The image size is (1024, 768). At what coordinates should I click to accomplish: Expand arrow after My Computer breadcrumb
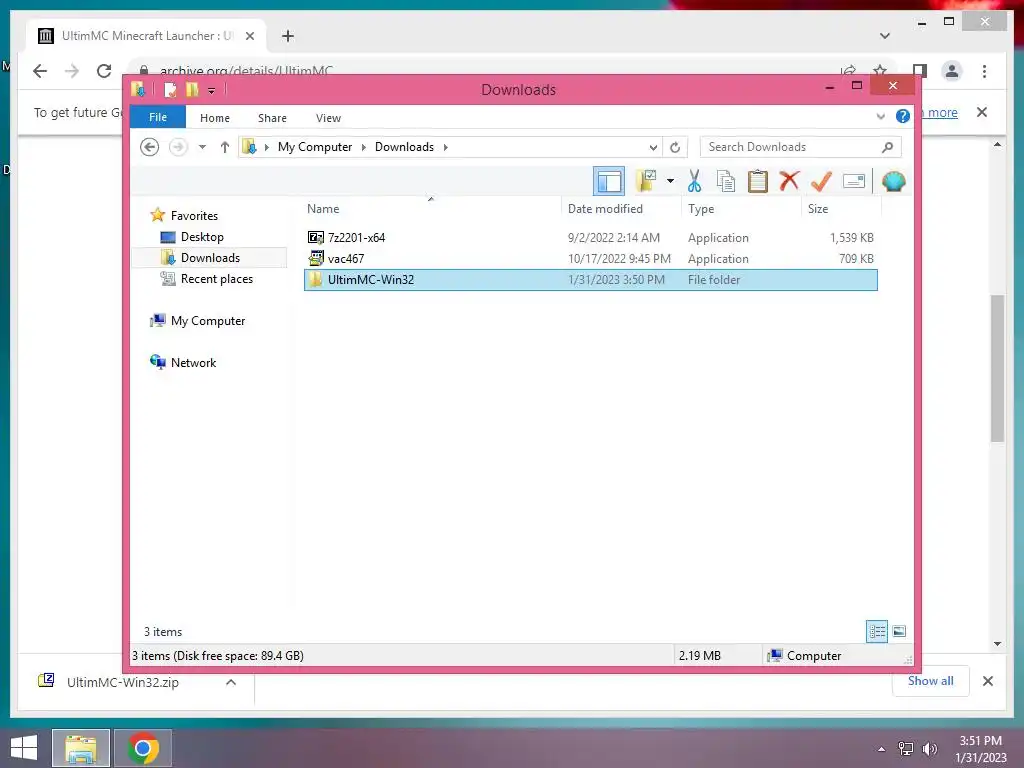[364, 147]
